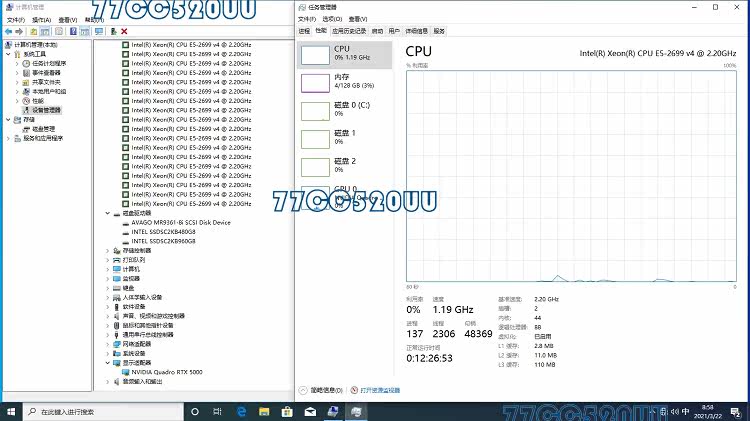Select 计算机管理(本地) root node in the tree
This screenshot has height=421, width=750.
click(x=35, y=44)
